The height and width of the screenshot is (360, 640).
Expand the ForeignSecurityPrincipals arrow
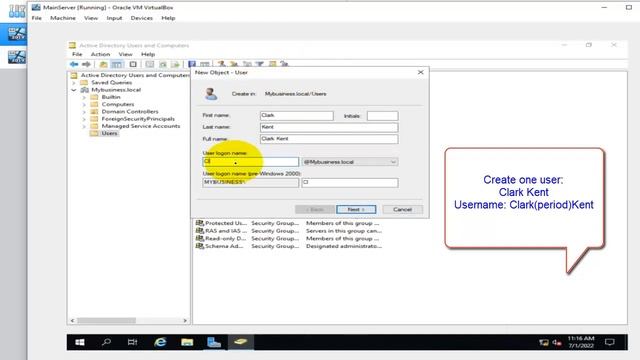[x=84, y=119]
